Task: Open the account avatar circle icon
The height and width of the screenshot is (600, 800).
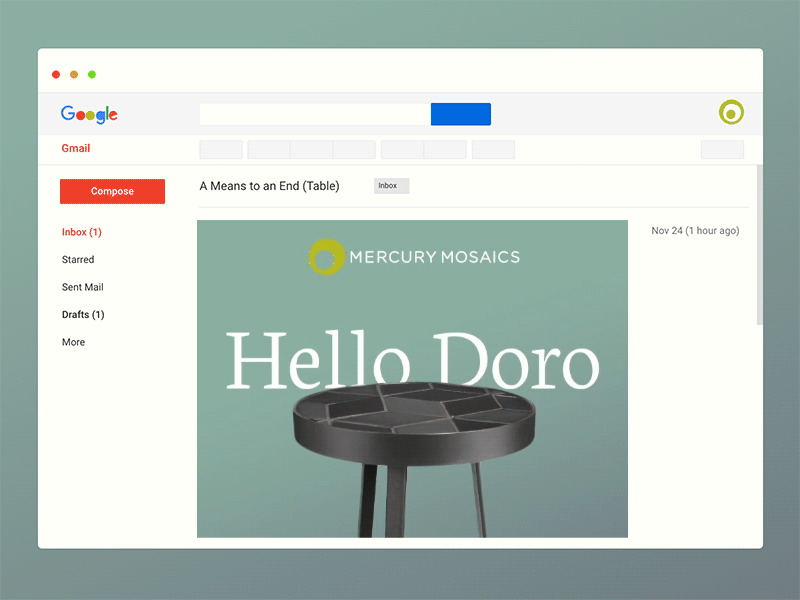Action: 731,112
